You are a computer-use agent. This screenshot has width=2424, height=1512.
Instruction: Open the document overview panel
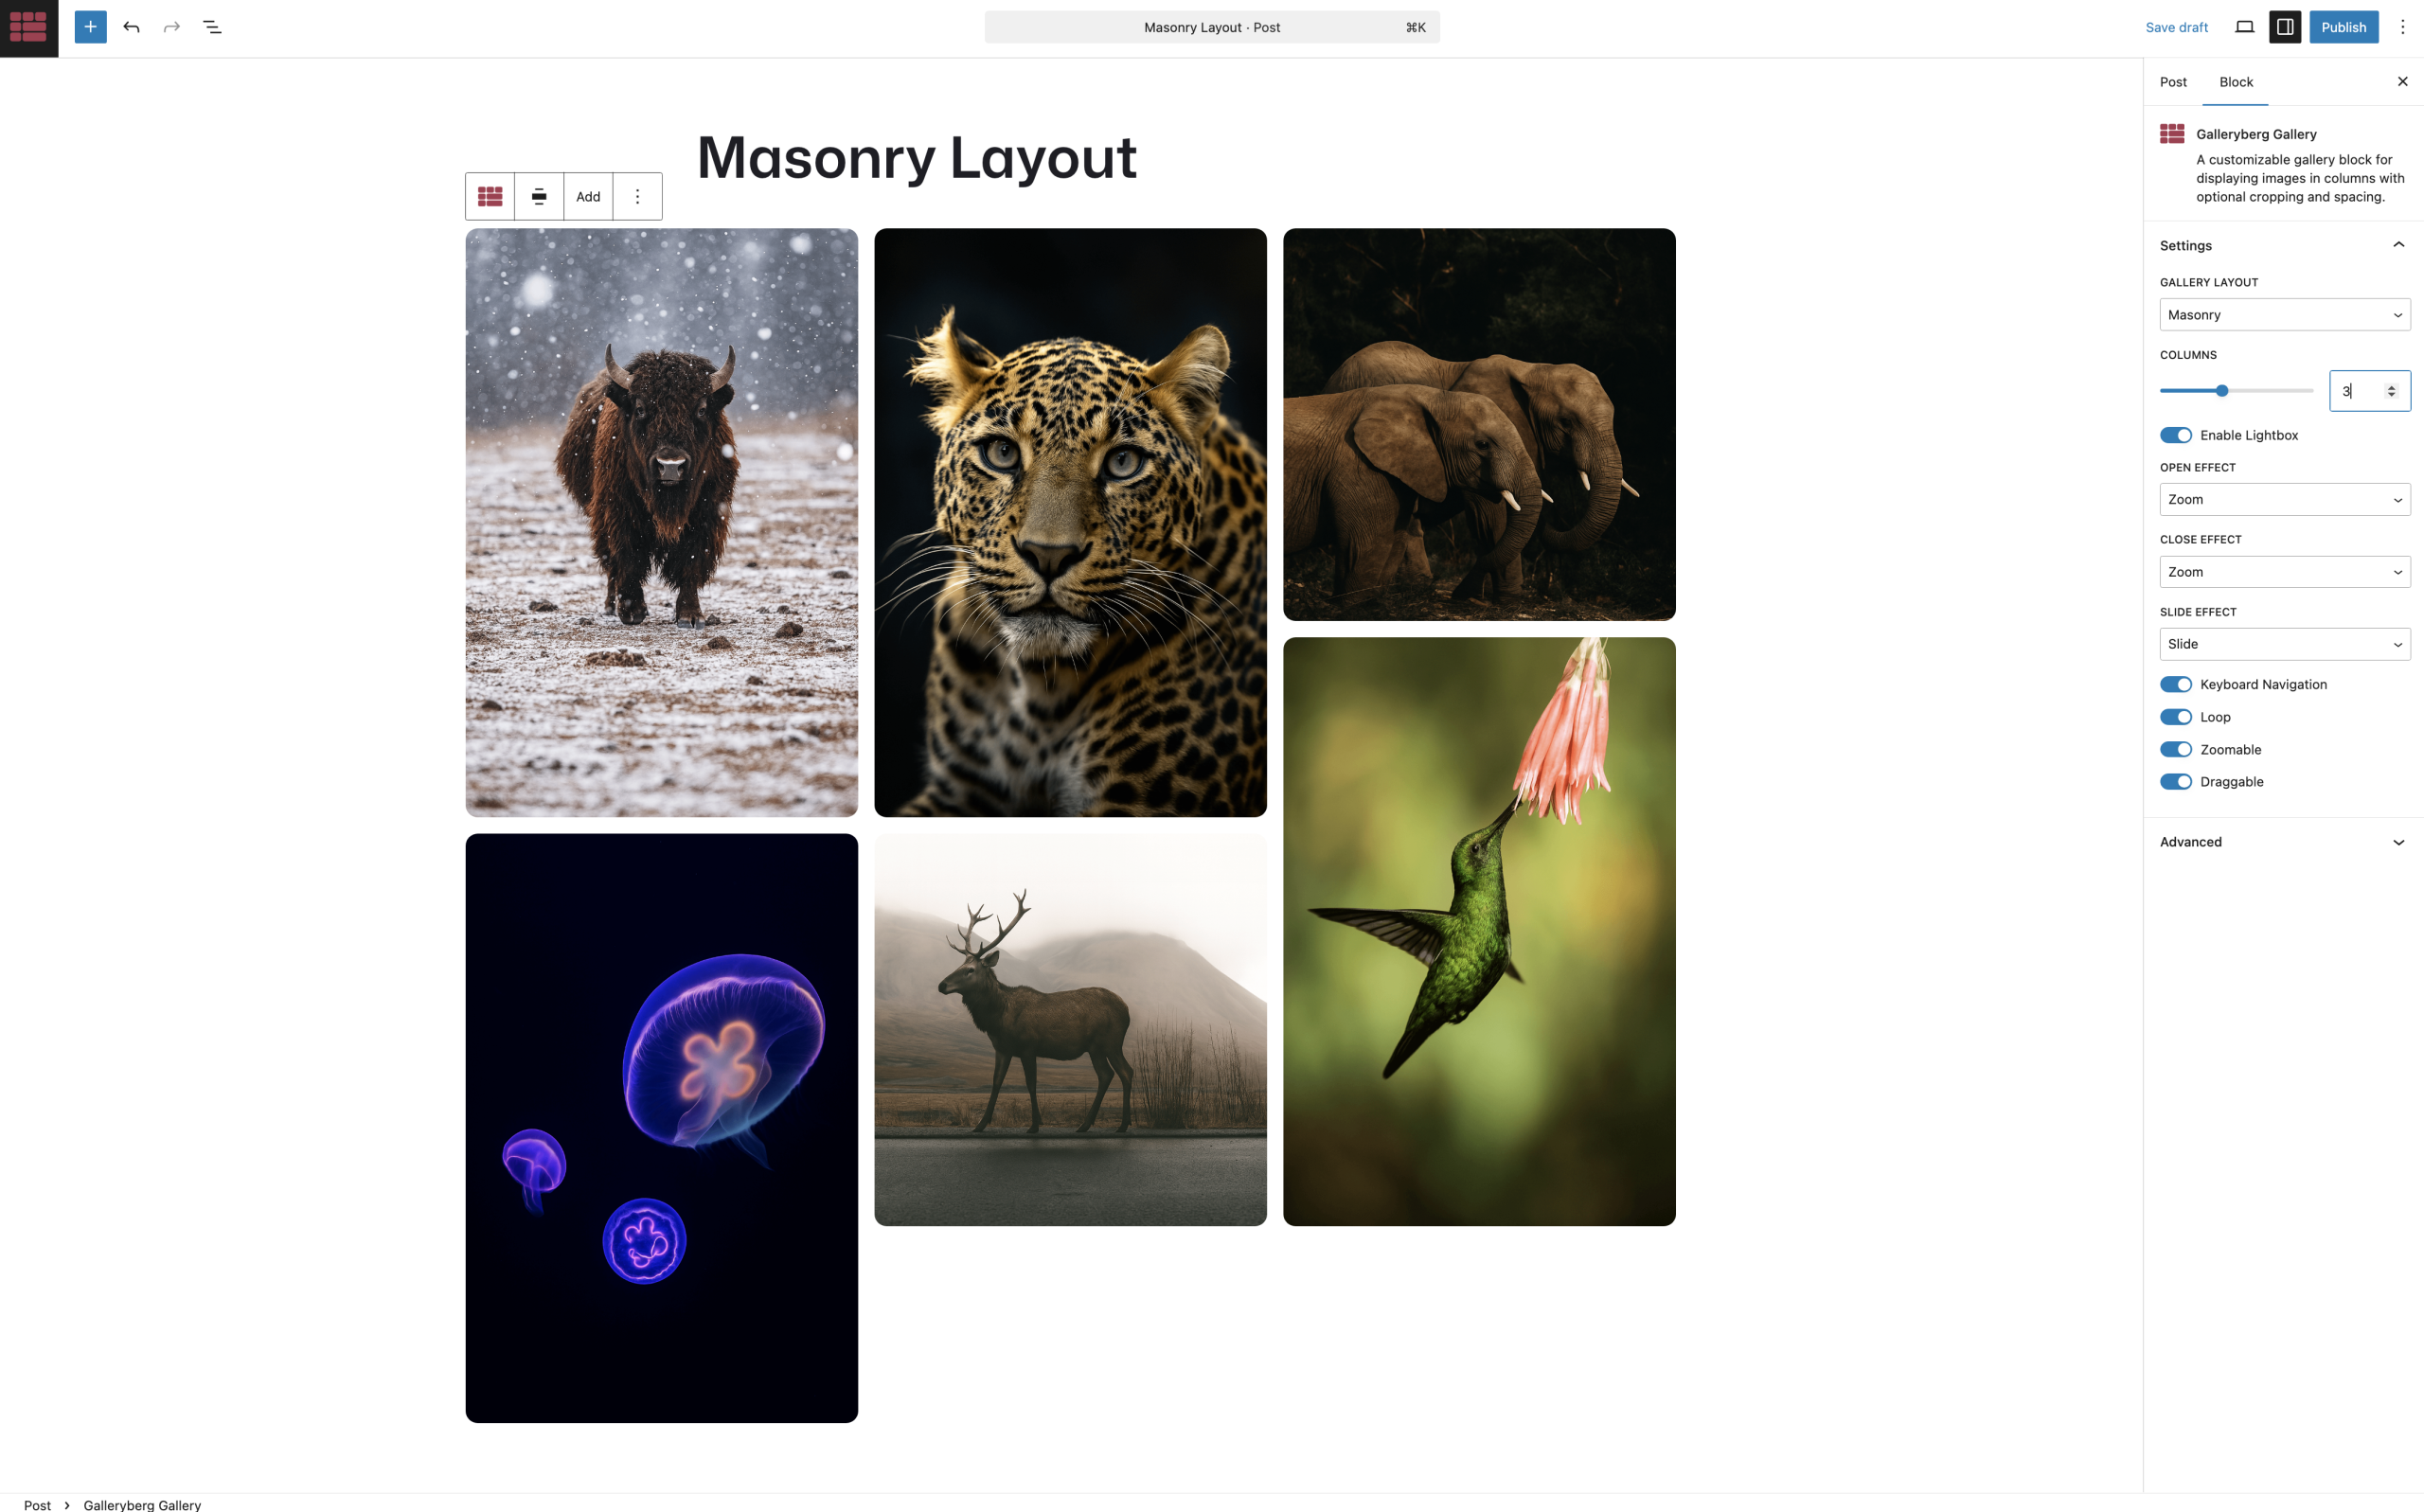(x=212, y=27)
